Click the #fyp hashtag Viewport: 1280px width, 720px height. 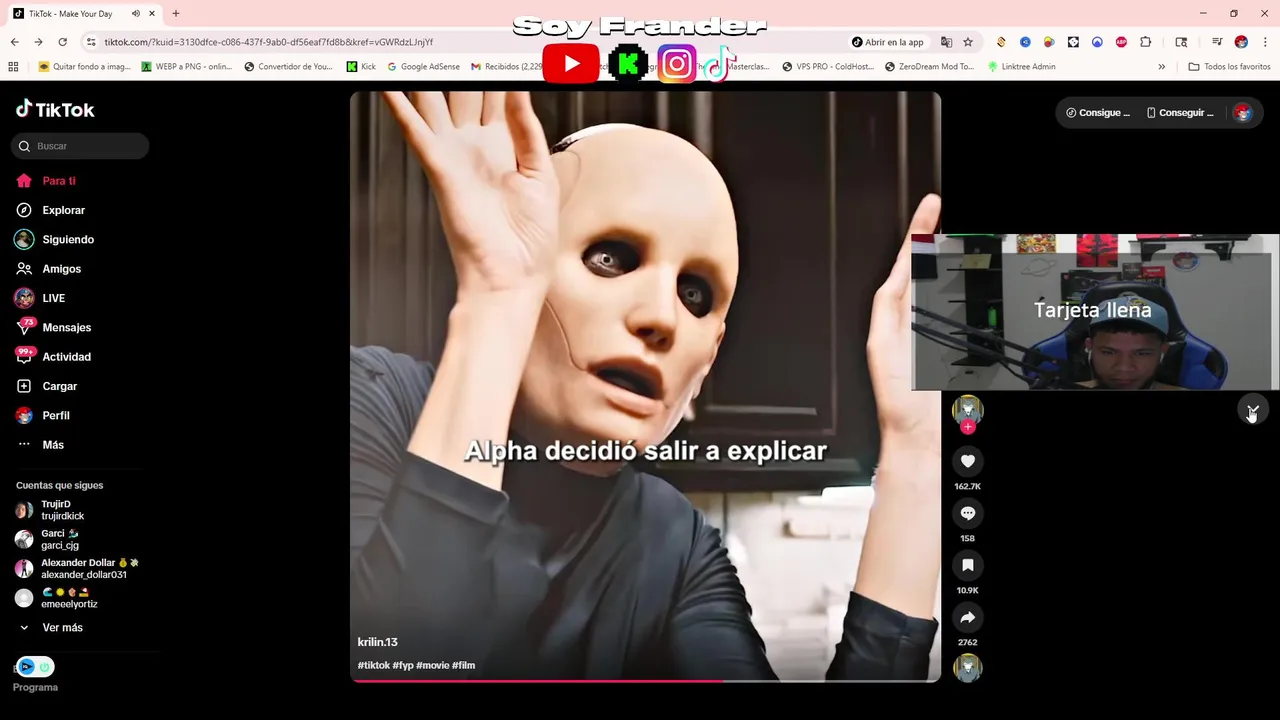point(403,665)
